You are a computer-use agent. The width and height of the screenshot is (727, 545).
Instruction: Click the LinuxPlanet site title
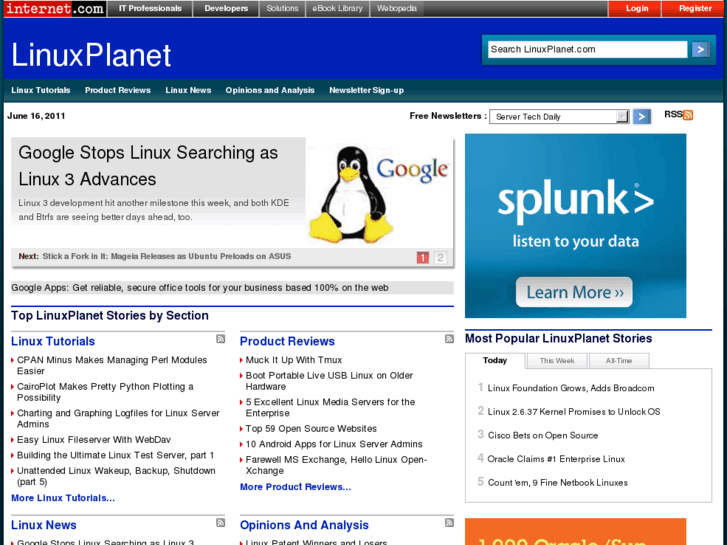point(91,55)
